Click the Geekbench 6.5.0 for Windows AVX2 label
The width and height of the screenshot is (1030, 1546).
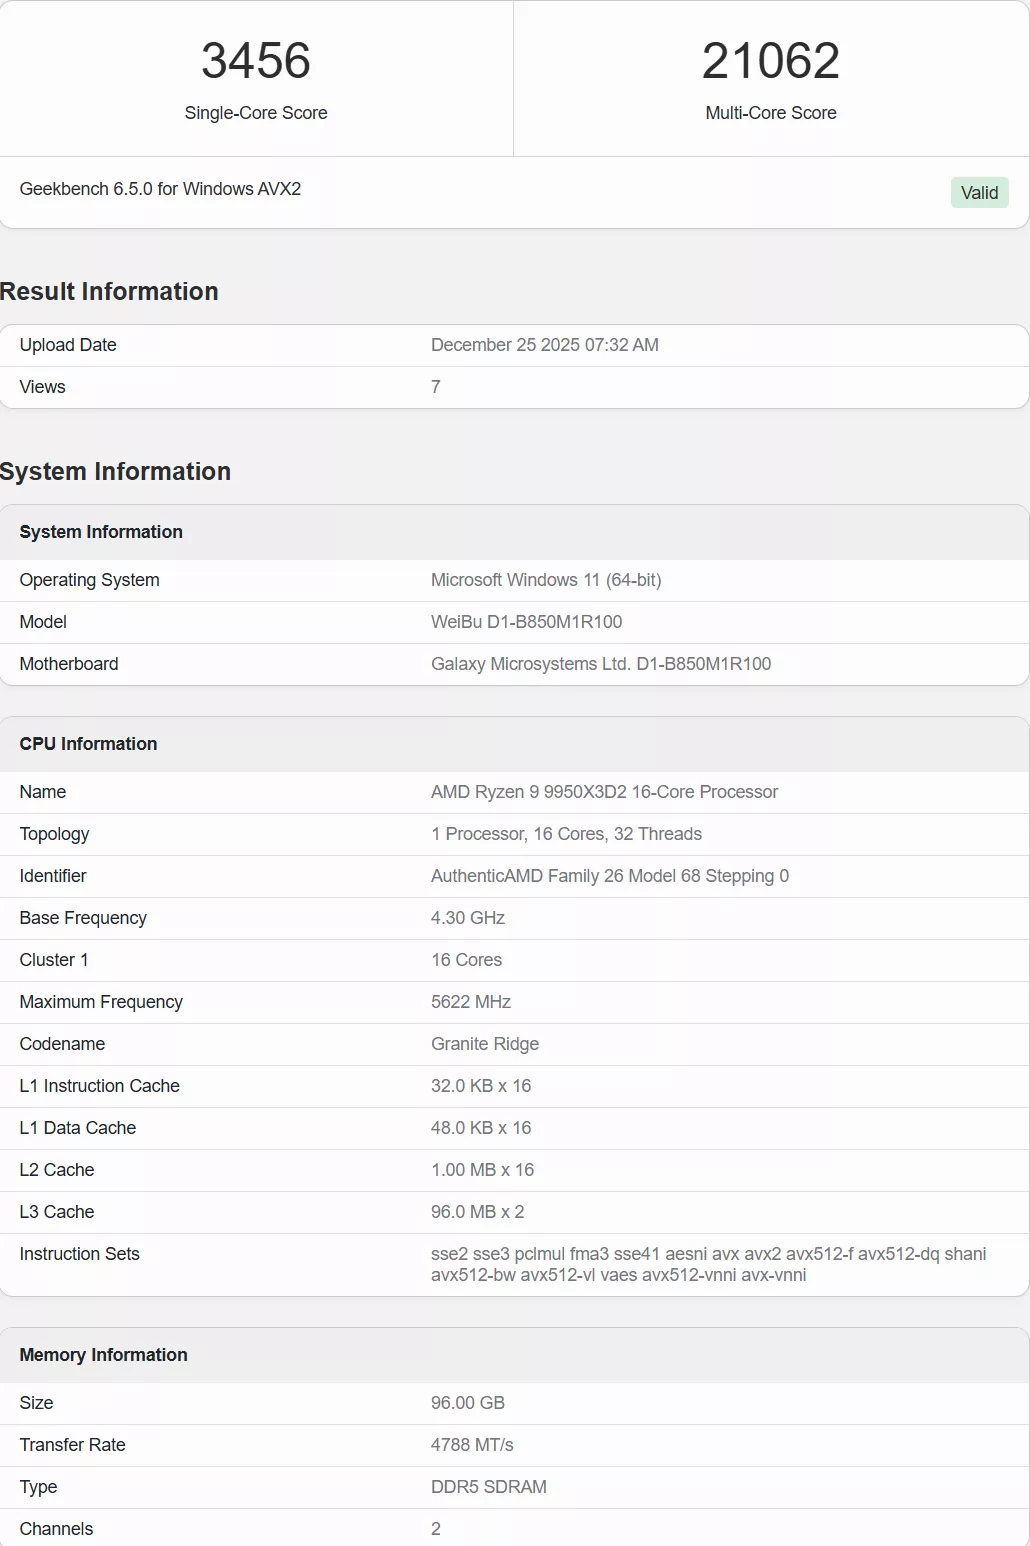161,189
